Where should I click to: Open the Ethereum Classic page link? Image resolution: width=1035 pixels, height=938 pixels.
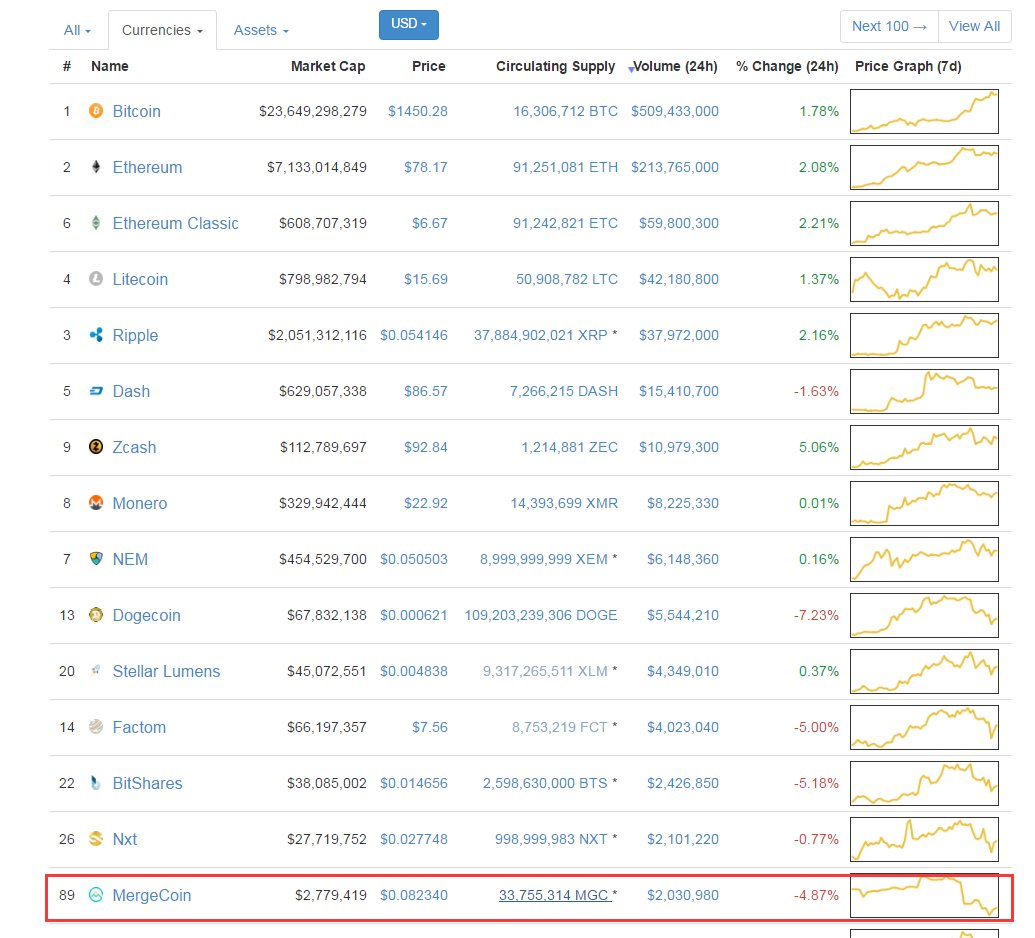click(x=175, y=223)
